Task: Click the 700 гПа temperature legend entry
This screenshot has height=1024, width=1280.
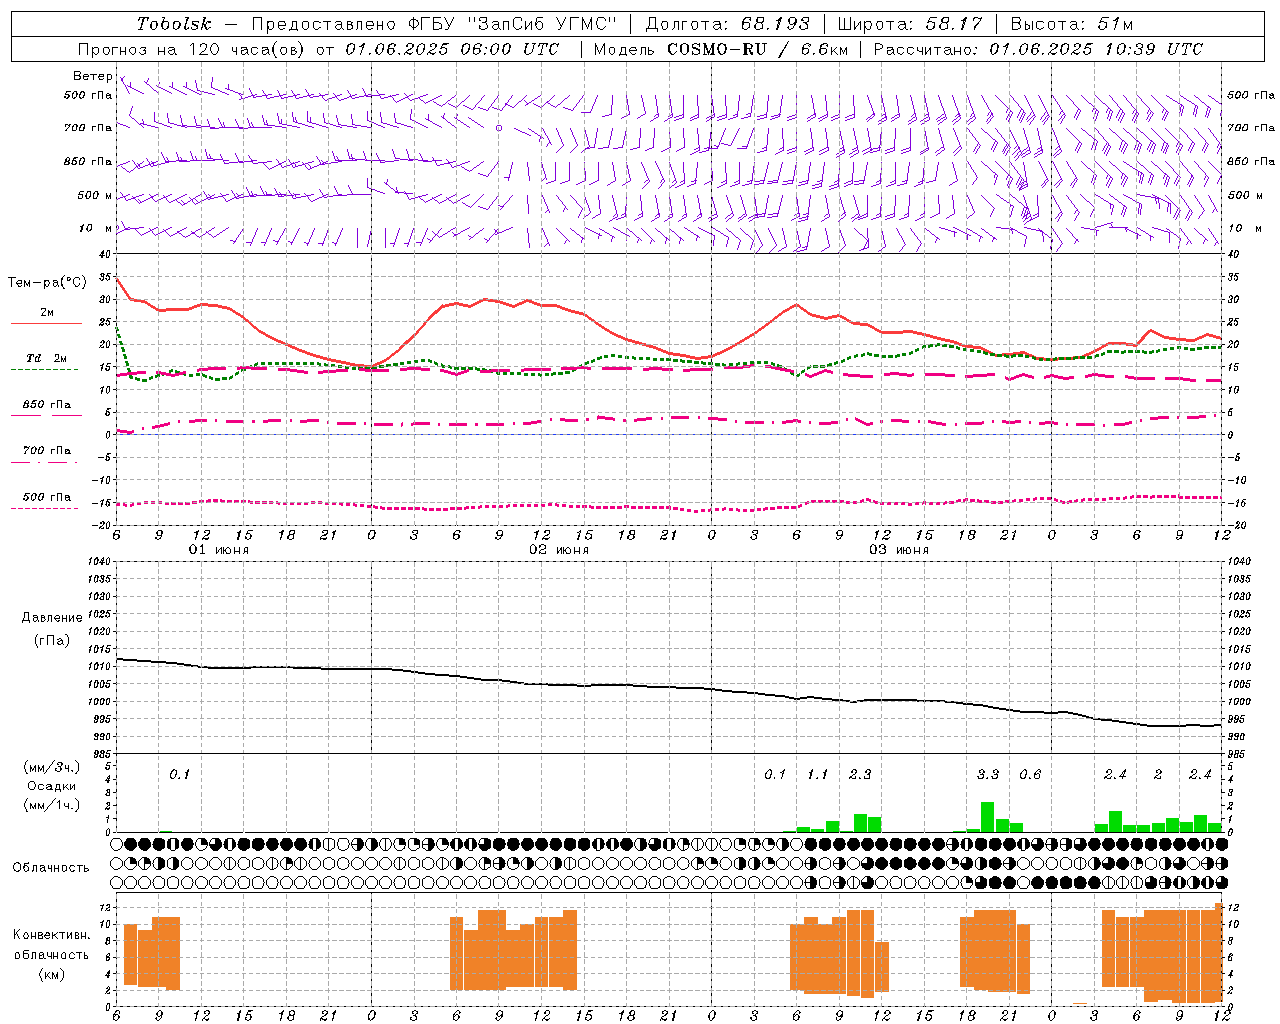Action: click(x=47, y=451)
